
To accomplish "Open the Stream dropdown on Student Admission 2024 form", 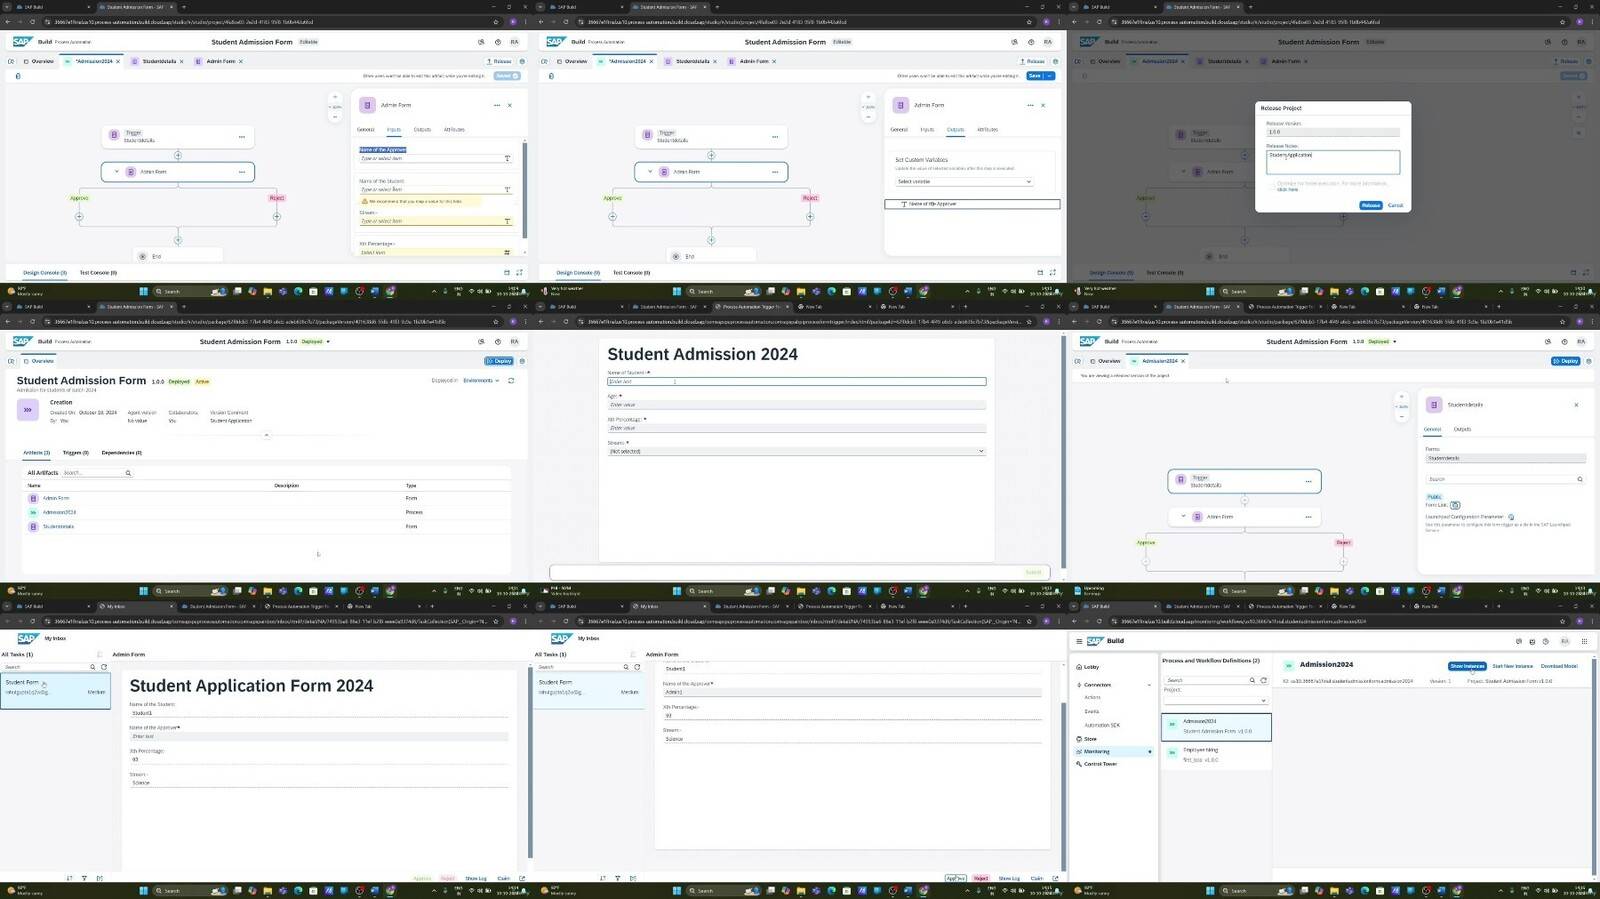I will pos(796,451).
